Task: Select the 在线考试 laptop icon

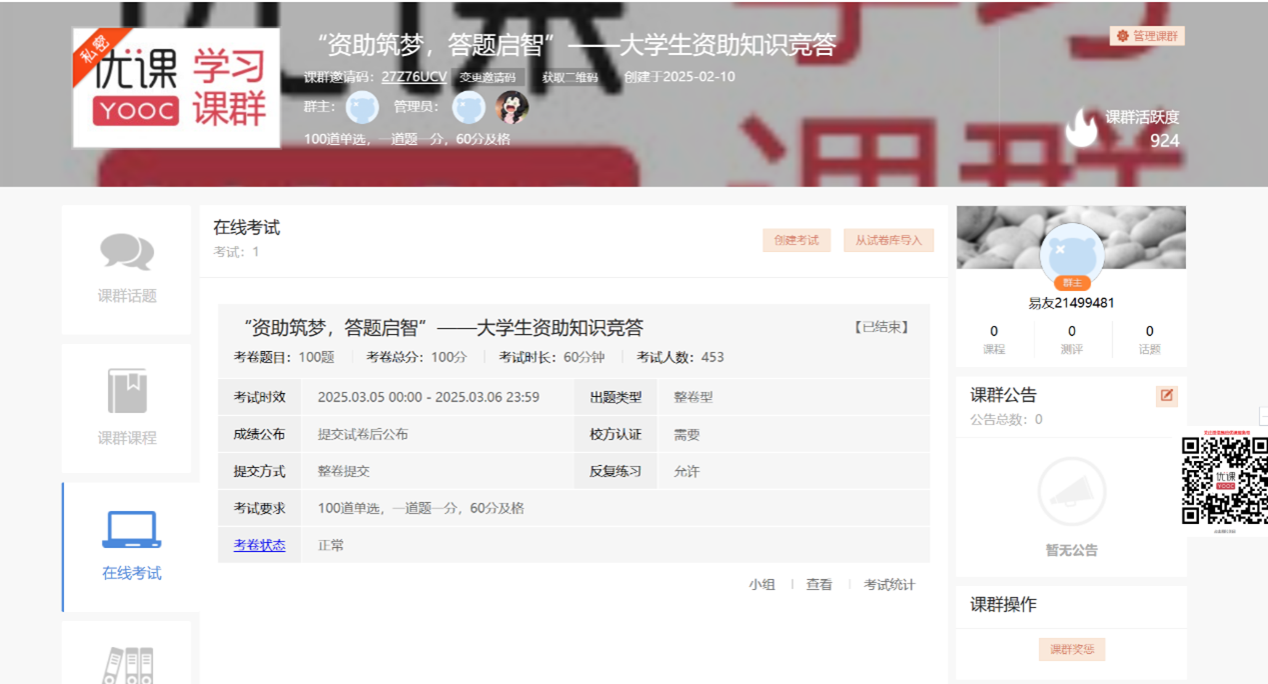Action: (131, 530)
